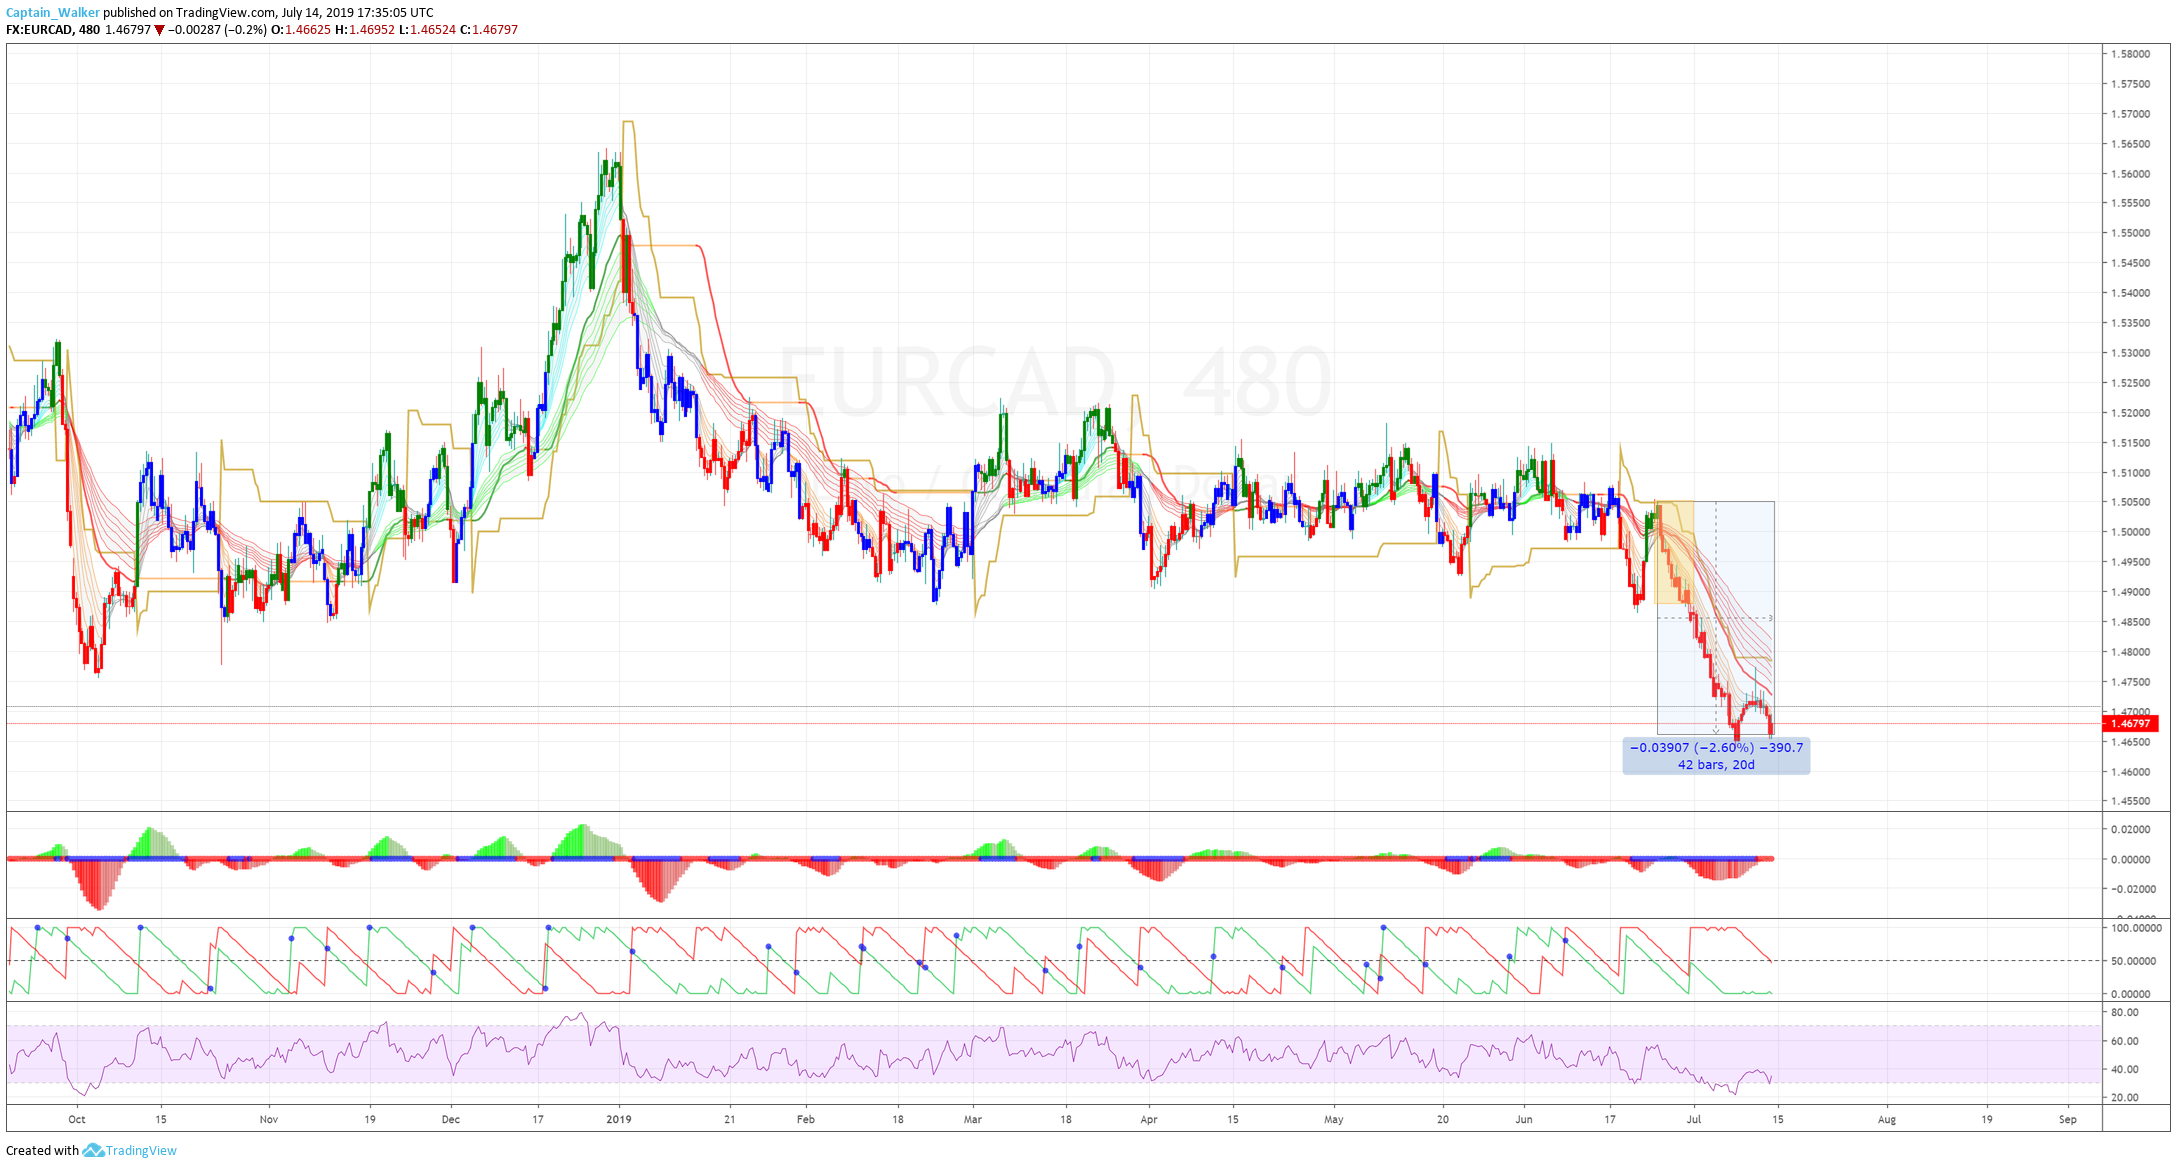Click the 50.00000 oscillator axis label
The width and height of the screenshot is (2177, 1168).
pyautogui.click(x=2134, y=961)
